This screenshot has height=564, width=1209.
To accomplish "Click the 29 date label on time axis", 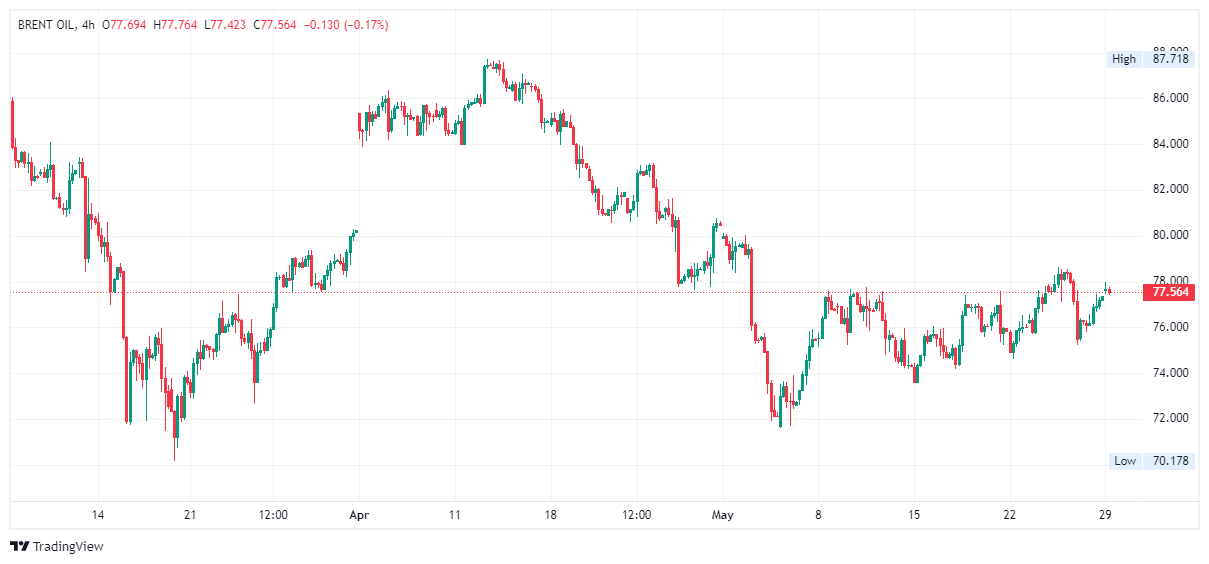I will click(x=1105, y=515).
